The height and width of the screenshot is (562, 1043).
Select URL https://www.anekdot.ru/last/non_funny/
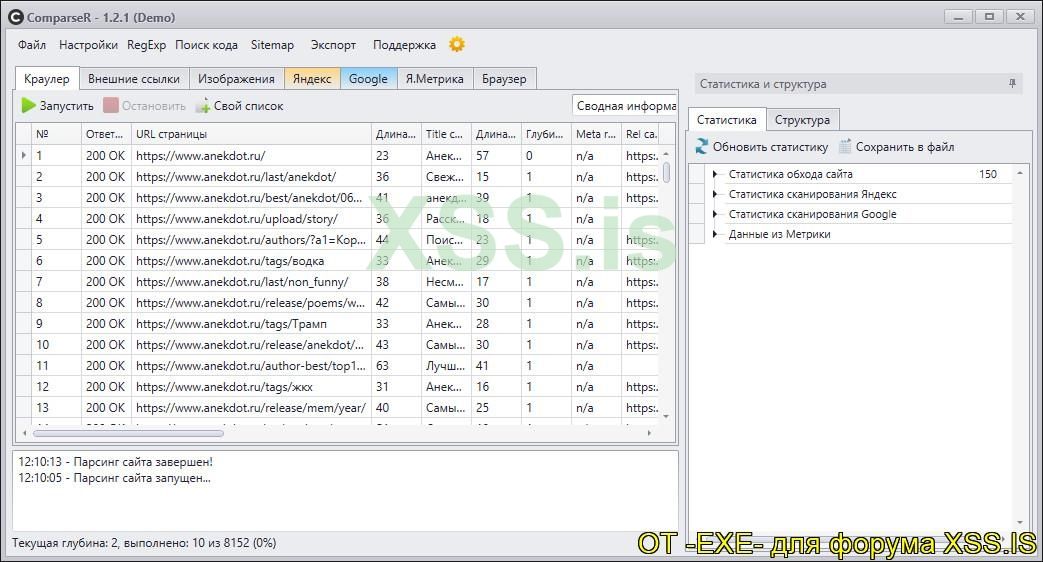pos(242,282)
